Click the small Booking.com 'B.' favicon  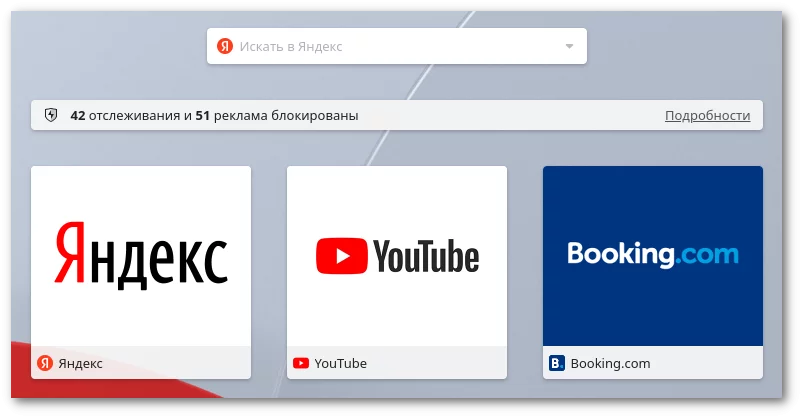coord(557,363)
